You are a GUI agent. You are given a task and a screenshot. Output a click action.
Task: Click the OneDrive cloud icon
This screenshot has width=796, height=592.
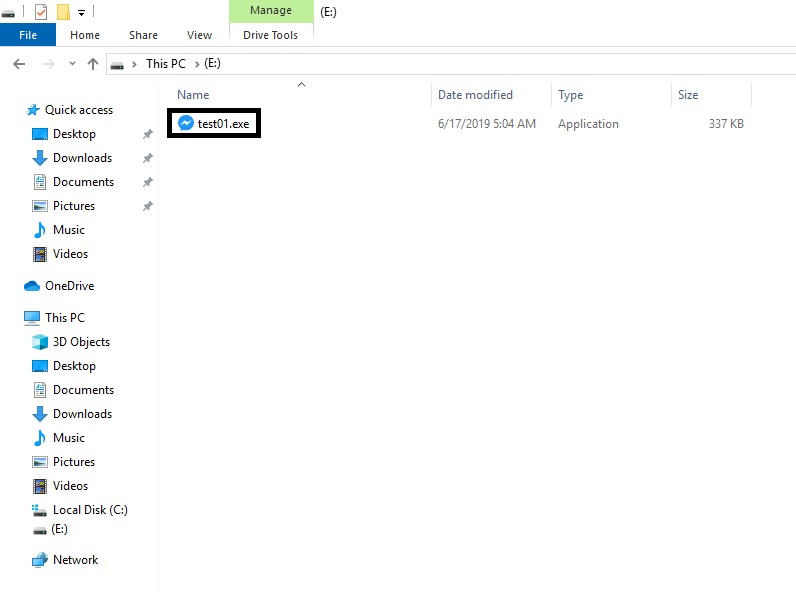(x=32, y=286)
